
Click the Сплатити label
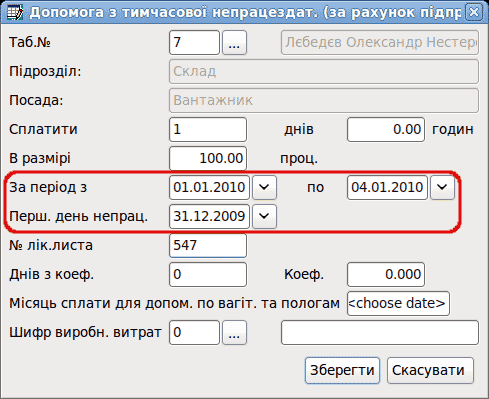pos(43,129)
